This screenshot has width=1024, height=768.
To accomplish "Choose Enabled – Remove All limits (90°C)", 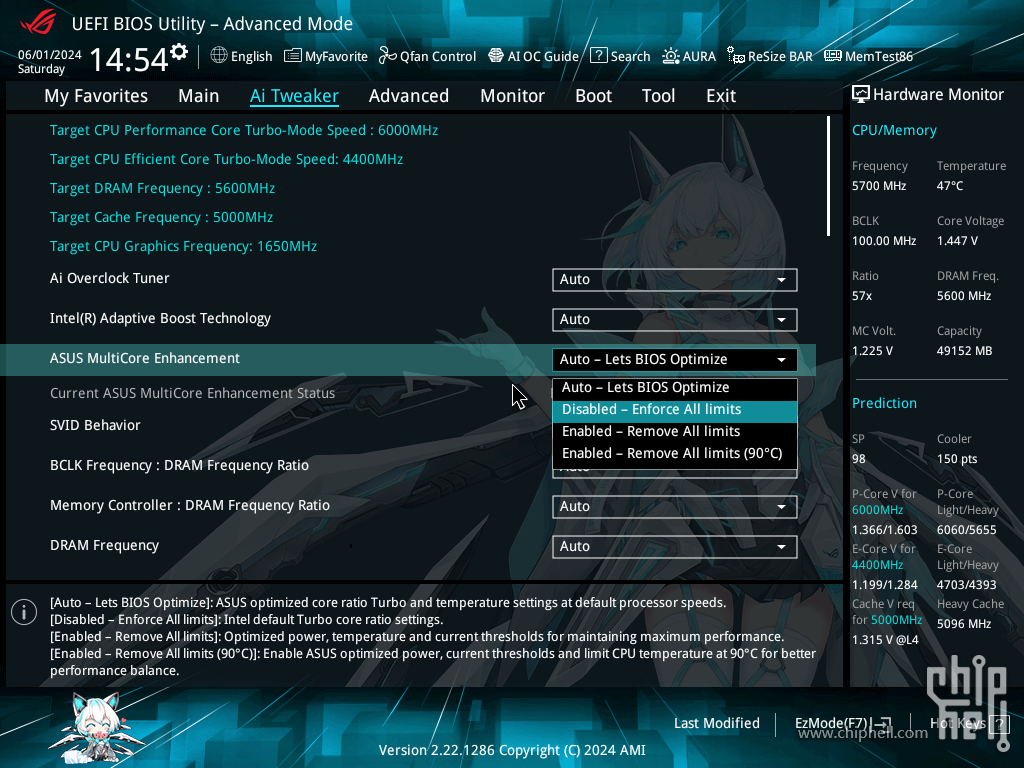I will pyautogui.click(x=675, y=453).
